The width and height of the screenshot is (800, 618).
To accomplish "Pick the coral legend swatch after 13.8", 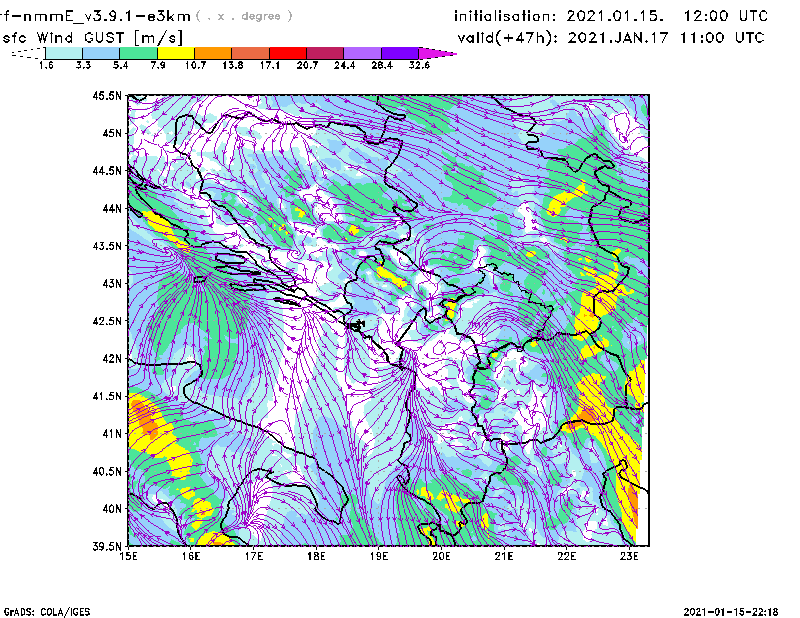I will pos(251,53).
